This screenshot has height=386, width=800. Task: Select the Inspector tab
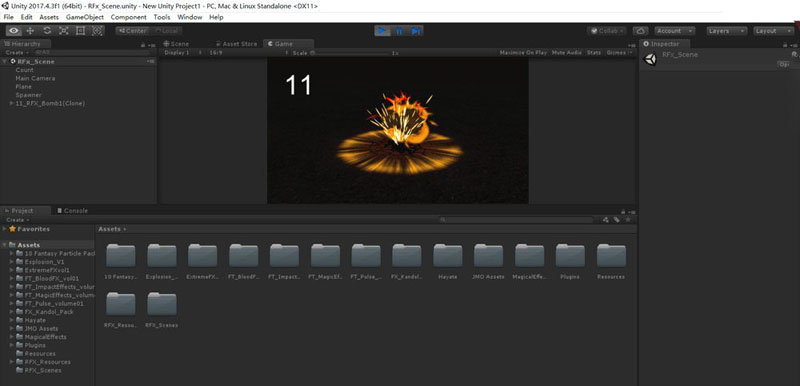(665, 44)
